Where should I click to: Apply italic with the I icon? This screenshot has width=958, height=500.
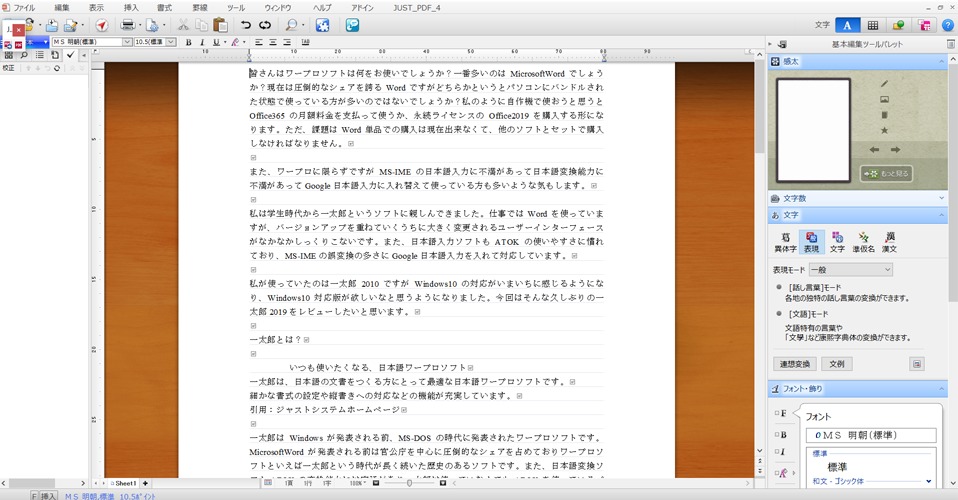[202, 42]
